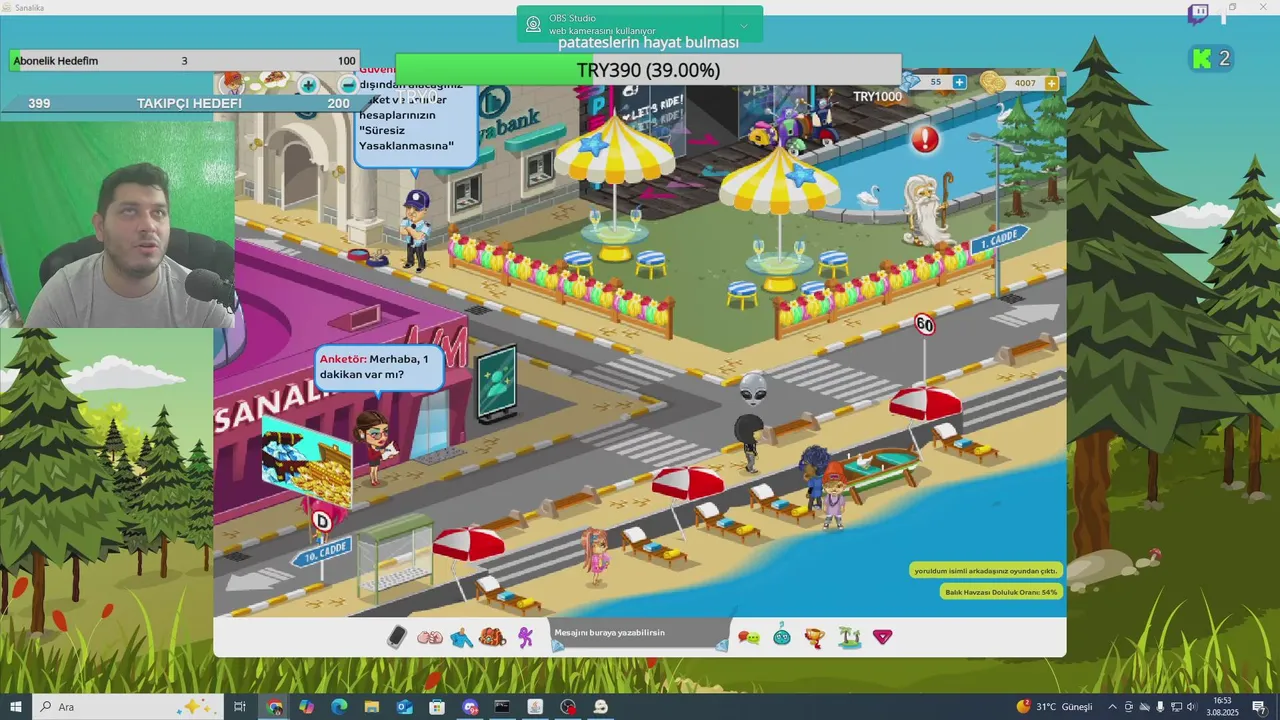This screenshot has width=1280, height=720.
Task: Open the Windows Start menu
Action: coord(16,707)
